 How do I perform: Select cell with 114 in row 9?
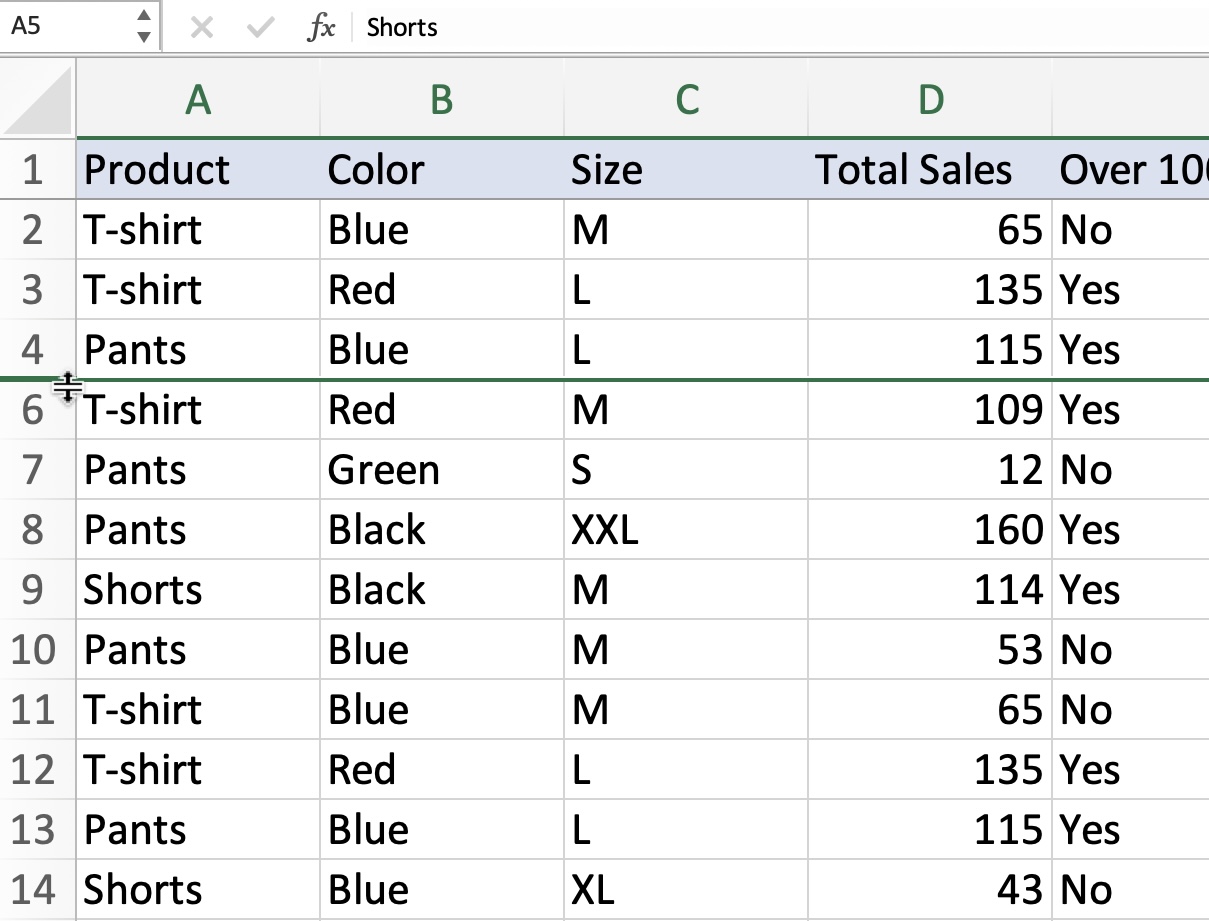(930, 589)
